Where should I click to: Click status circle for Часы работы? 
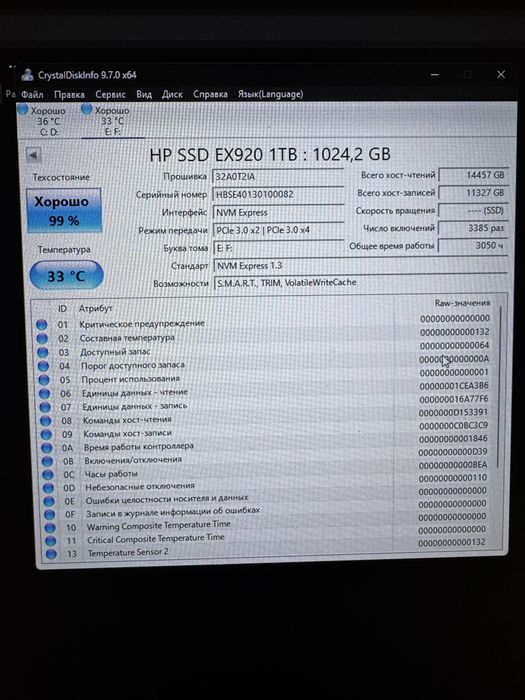[48, 474]
